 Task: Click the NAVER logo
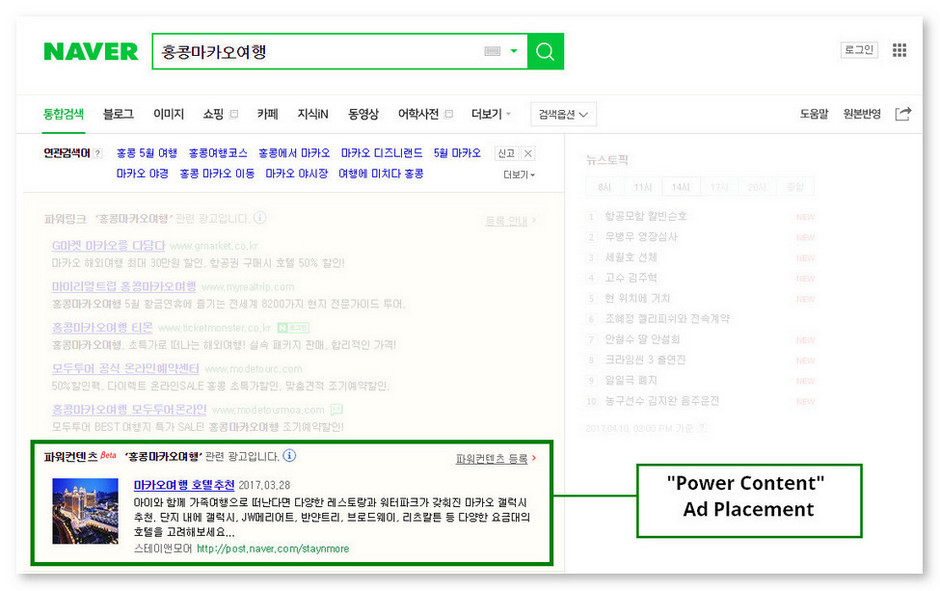pos(91,52)
